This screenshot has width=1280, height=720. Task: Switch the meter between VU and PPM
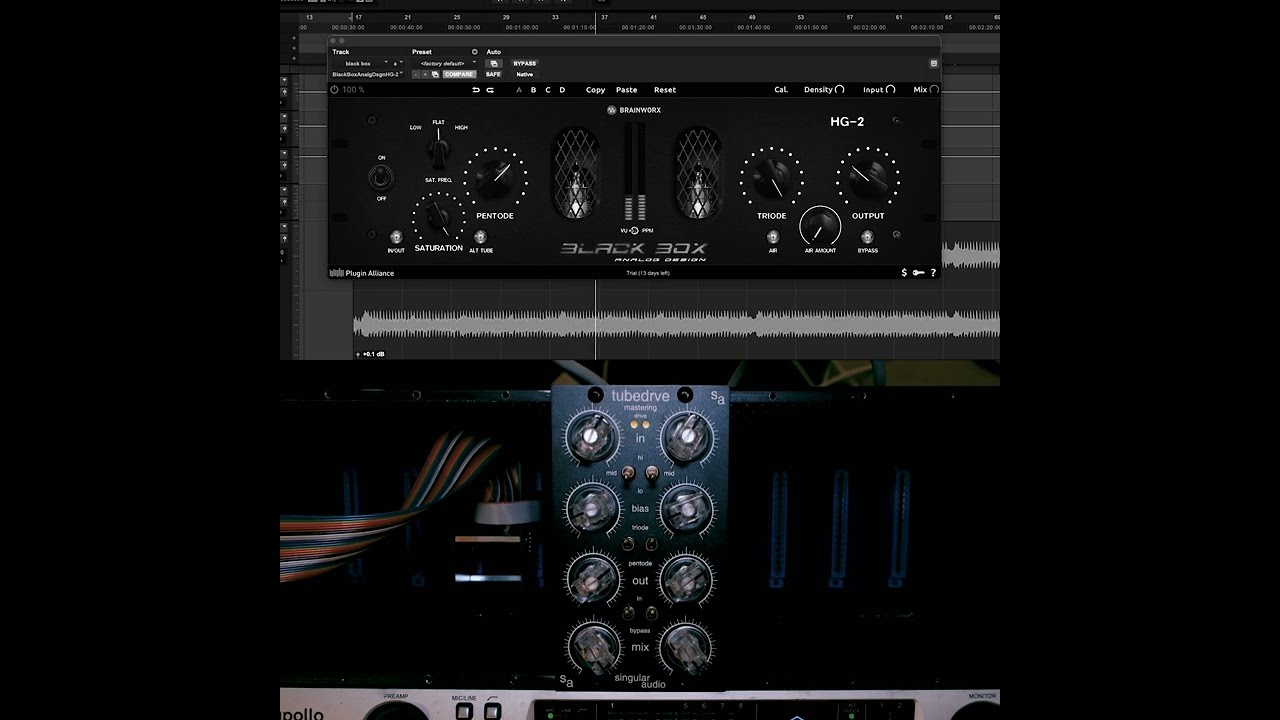[x=634, y=230]
